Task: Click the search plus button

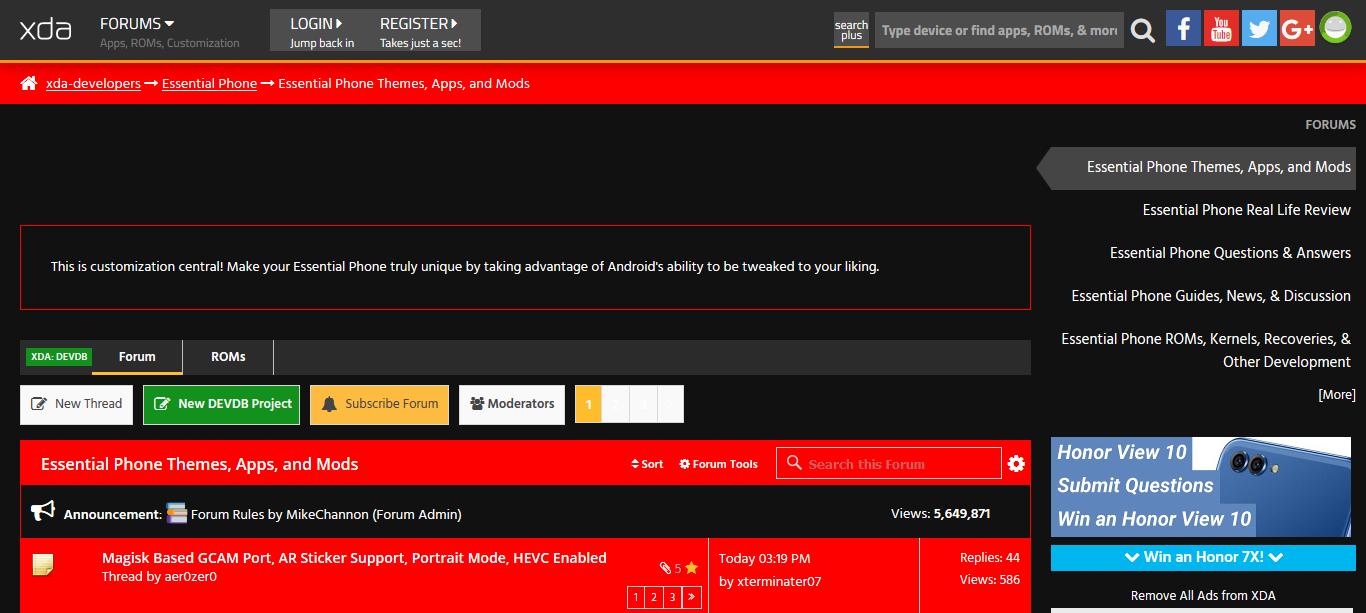Action: click(x=851, y=30)
